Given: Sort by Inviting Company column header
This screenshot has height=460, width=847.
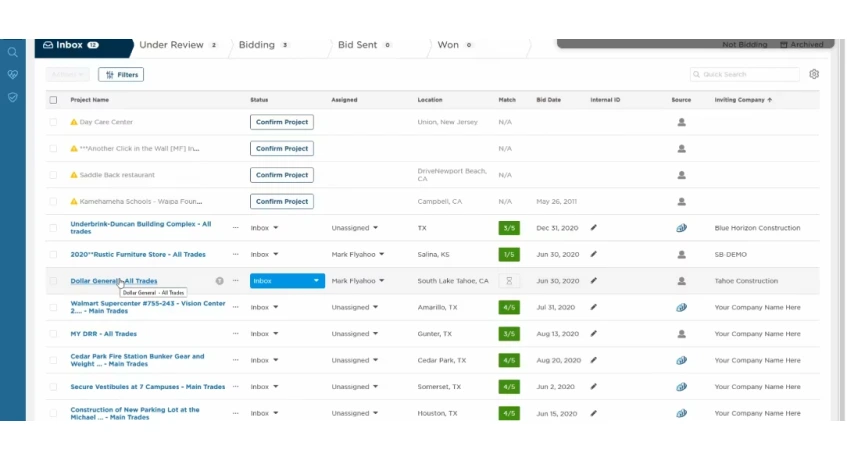Looking at the screenshot, I should click(x=743, y=100).
